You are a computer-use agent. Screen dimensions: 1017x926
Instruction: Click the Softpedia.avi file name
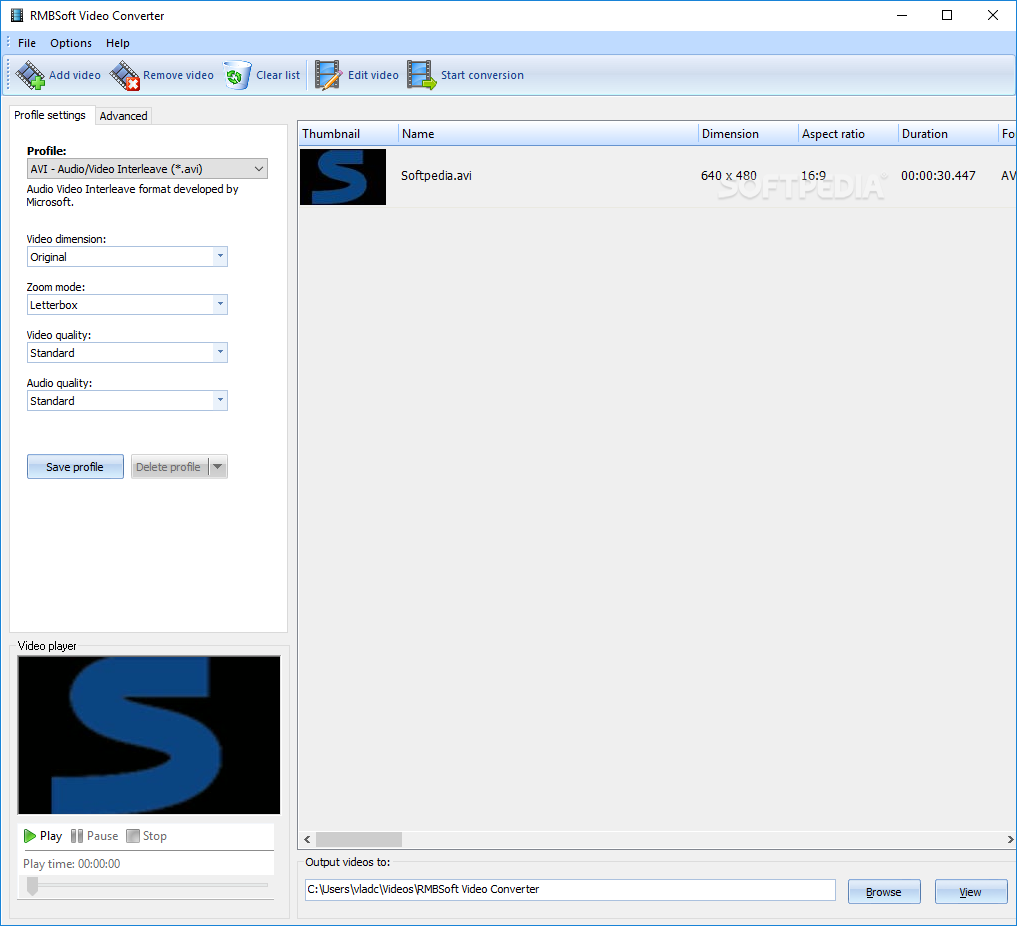[436, 176]
